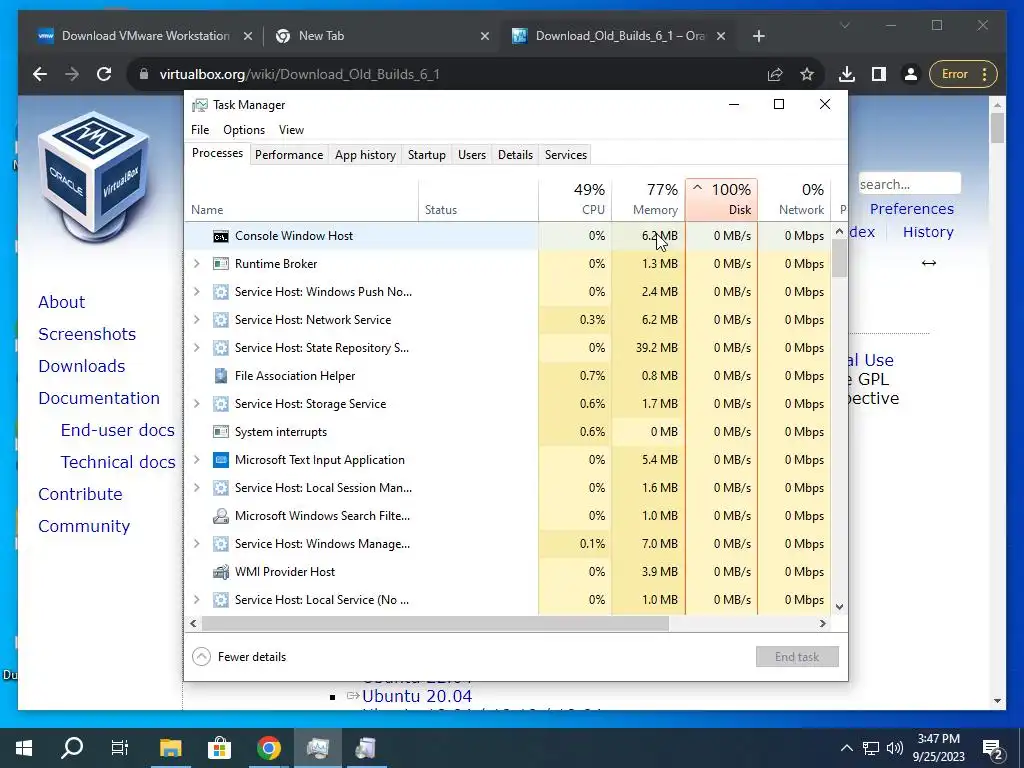Open Task Manager View menu
Viewport: 1024px width, 768px height.
tap(291, 130)
